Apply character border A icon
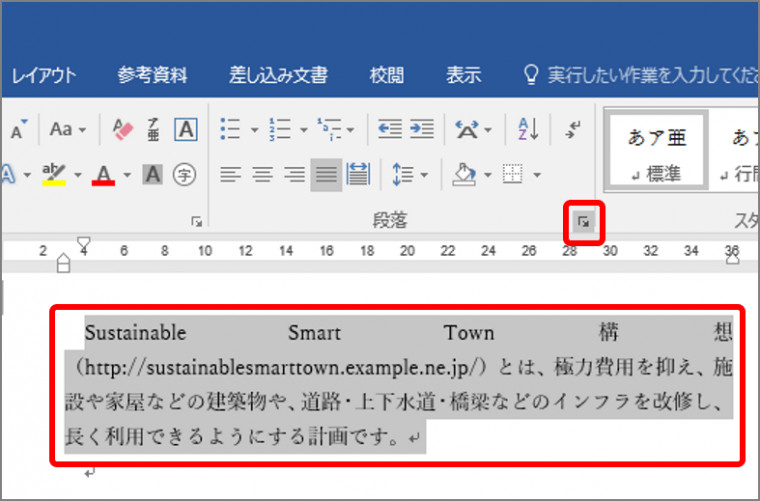Image resolution: width=760 pixels, height=501 pixels. [x=186, y=129]
